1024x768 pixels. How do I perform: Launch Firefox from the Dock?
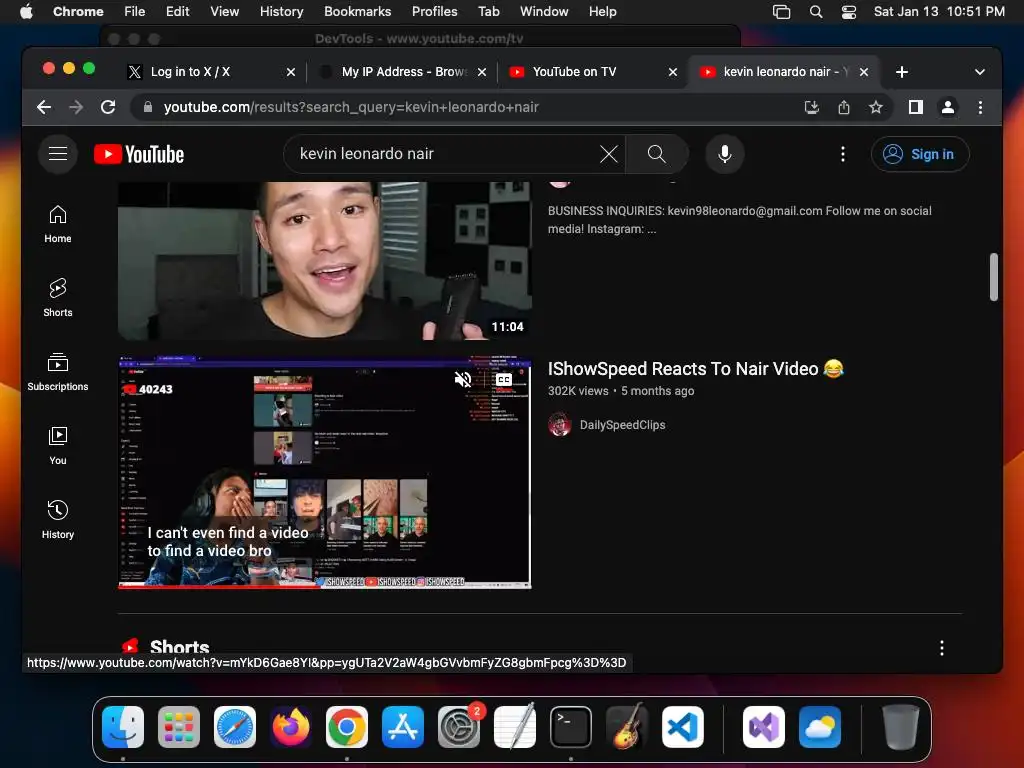click(x=291, y=727)
